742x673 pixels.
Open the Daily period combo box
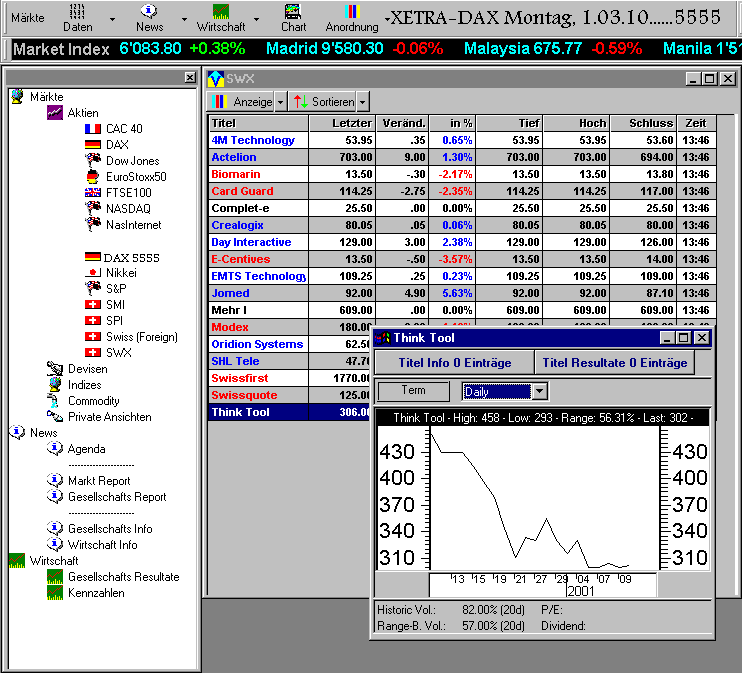[504, 391]
